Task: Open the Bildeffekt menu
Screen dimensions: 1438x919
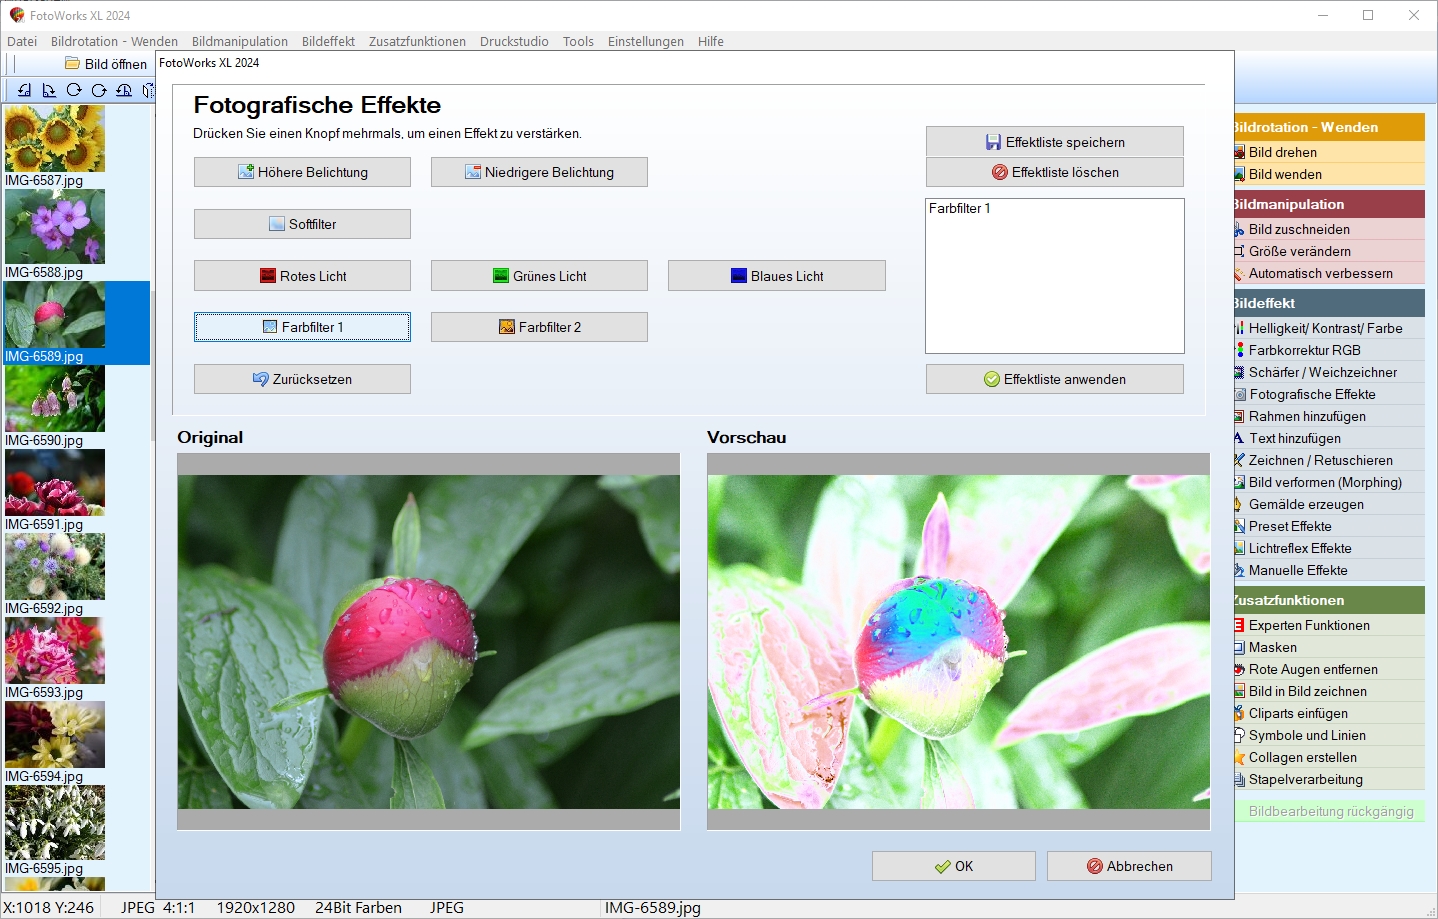Action: click(328, 41)
